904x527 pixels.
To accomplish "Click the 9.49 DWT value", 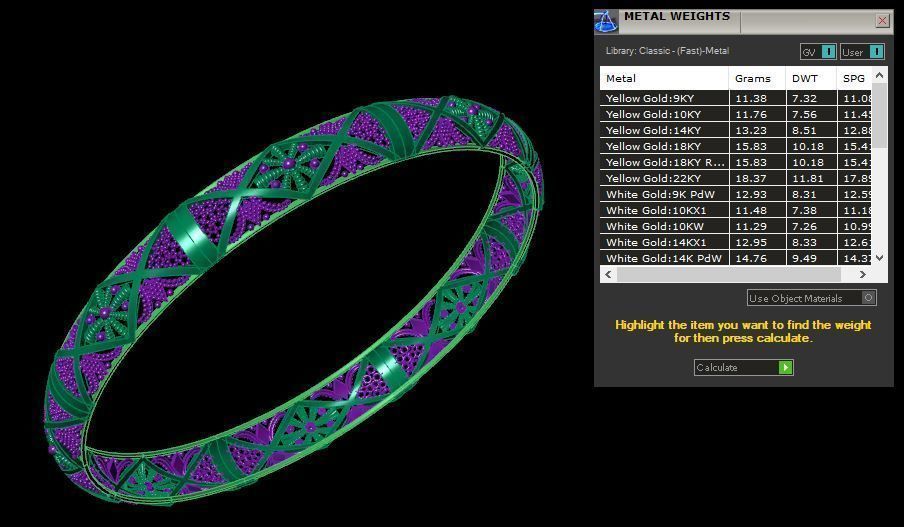I will point(804,259).
